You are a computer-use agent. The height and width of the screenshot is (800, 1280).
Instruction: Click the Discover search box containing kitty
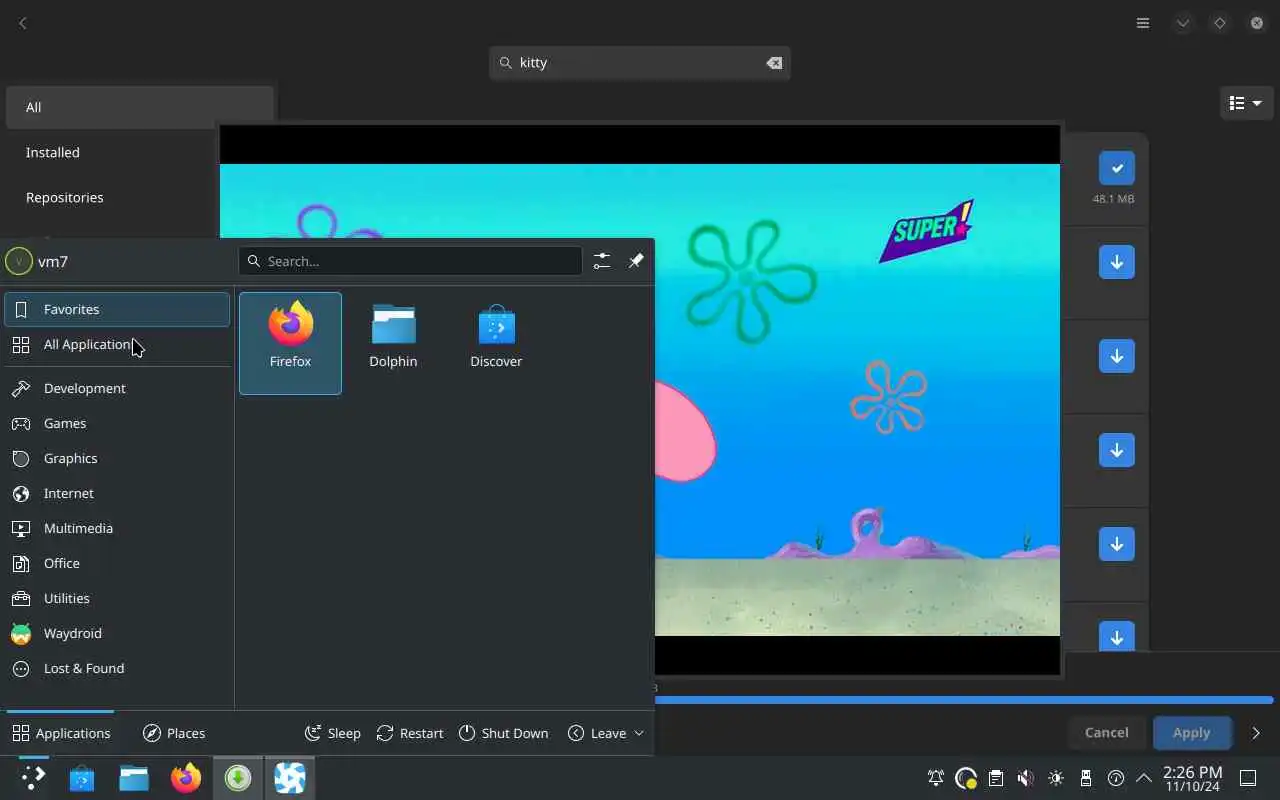point(640,62)
